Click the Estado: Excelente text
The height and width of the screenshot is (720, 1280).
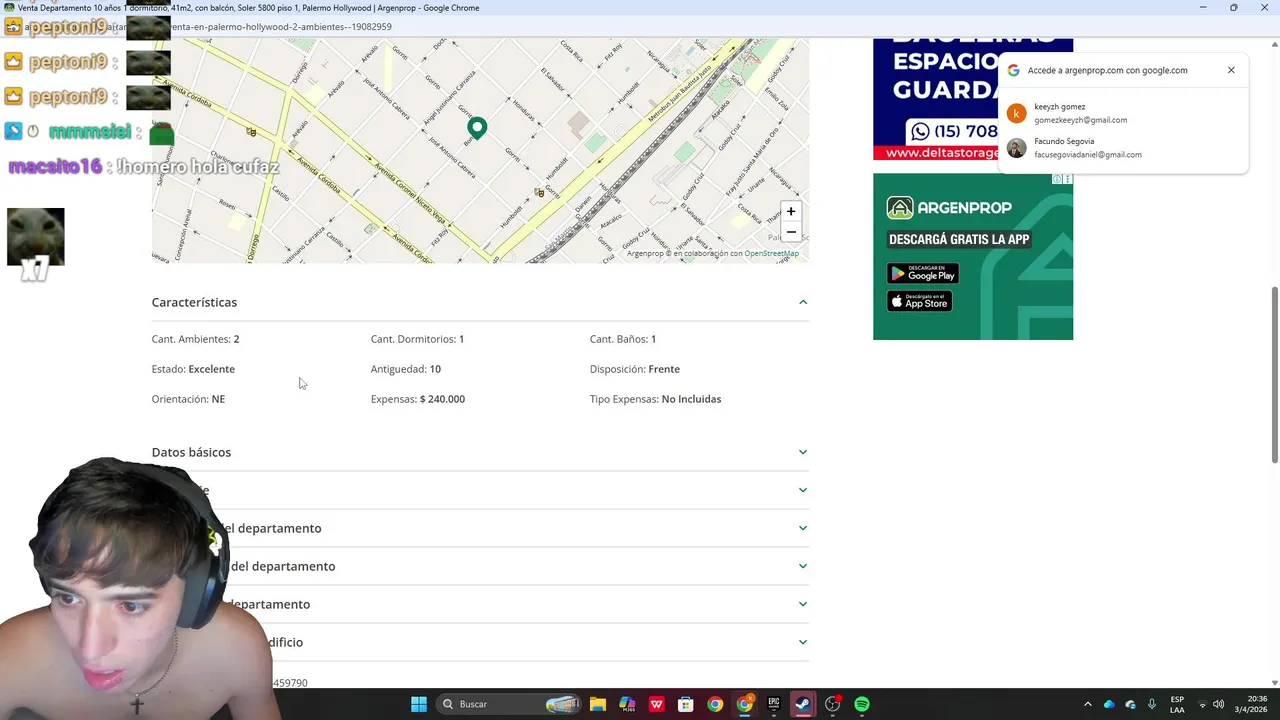click(193, 369)
